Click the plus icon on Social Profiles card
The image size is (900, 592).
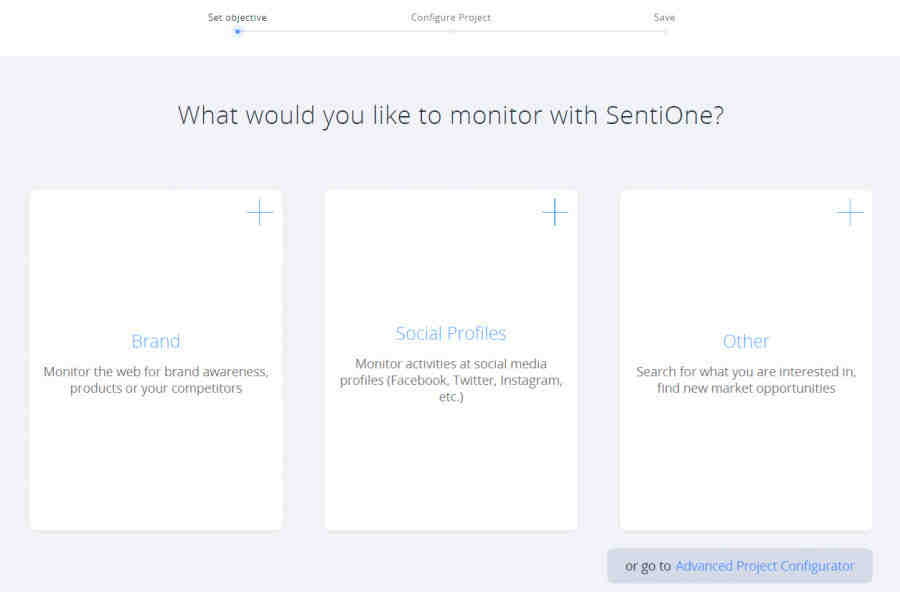(x=555, y=212)
